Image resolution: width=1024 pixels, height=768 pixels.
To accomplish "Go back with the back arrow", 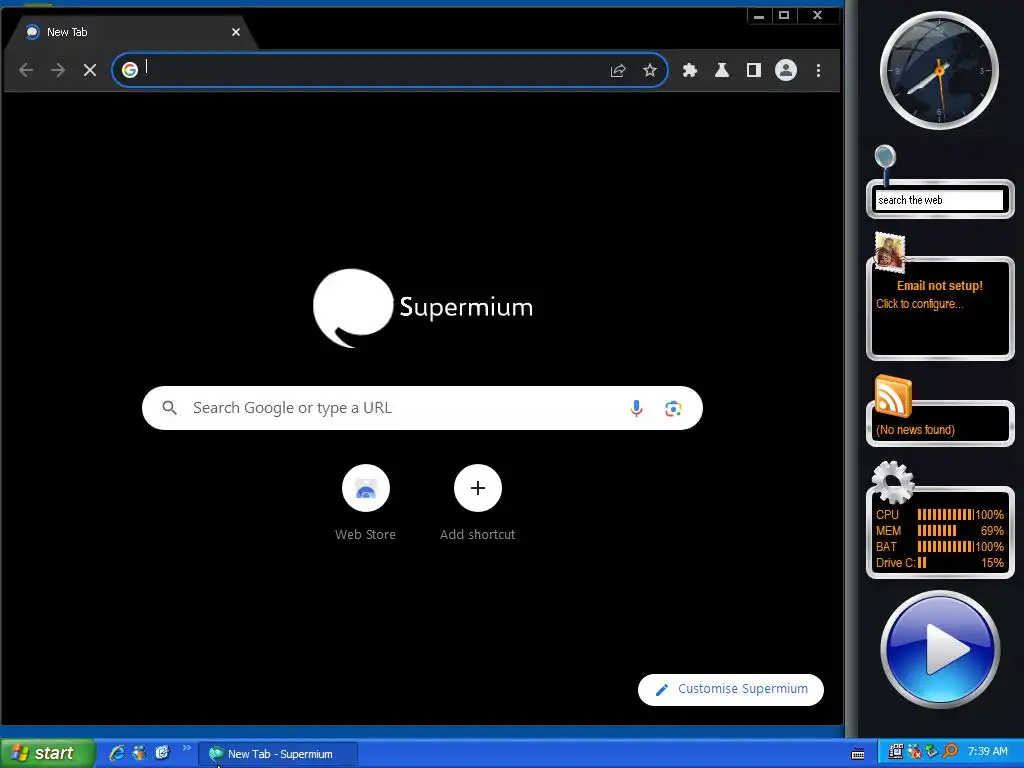I will (x=26, y=70).
